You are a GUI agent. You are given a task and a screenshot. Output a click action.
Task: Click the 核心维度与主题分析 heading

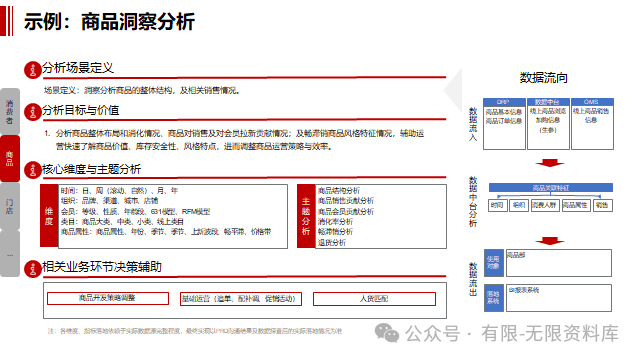(x=91, y=169)
